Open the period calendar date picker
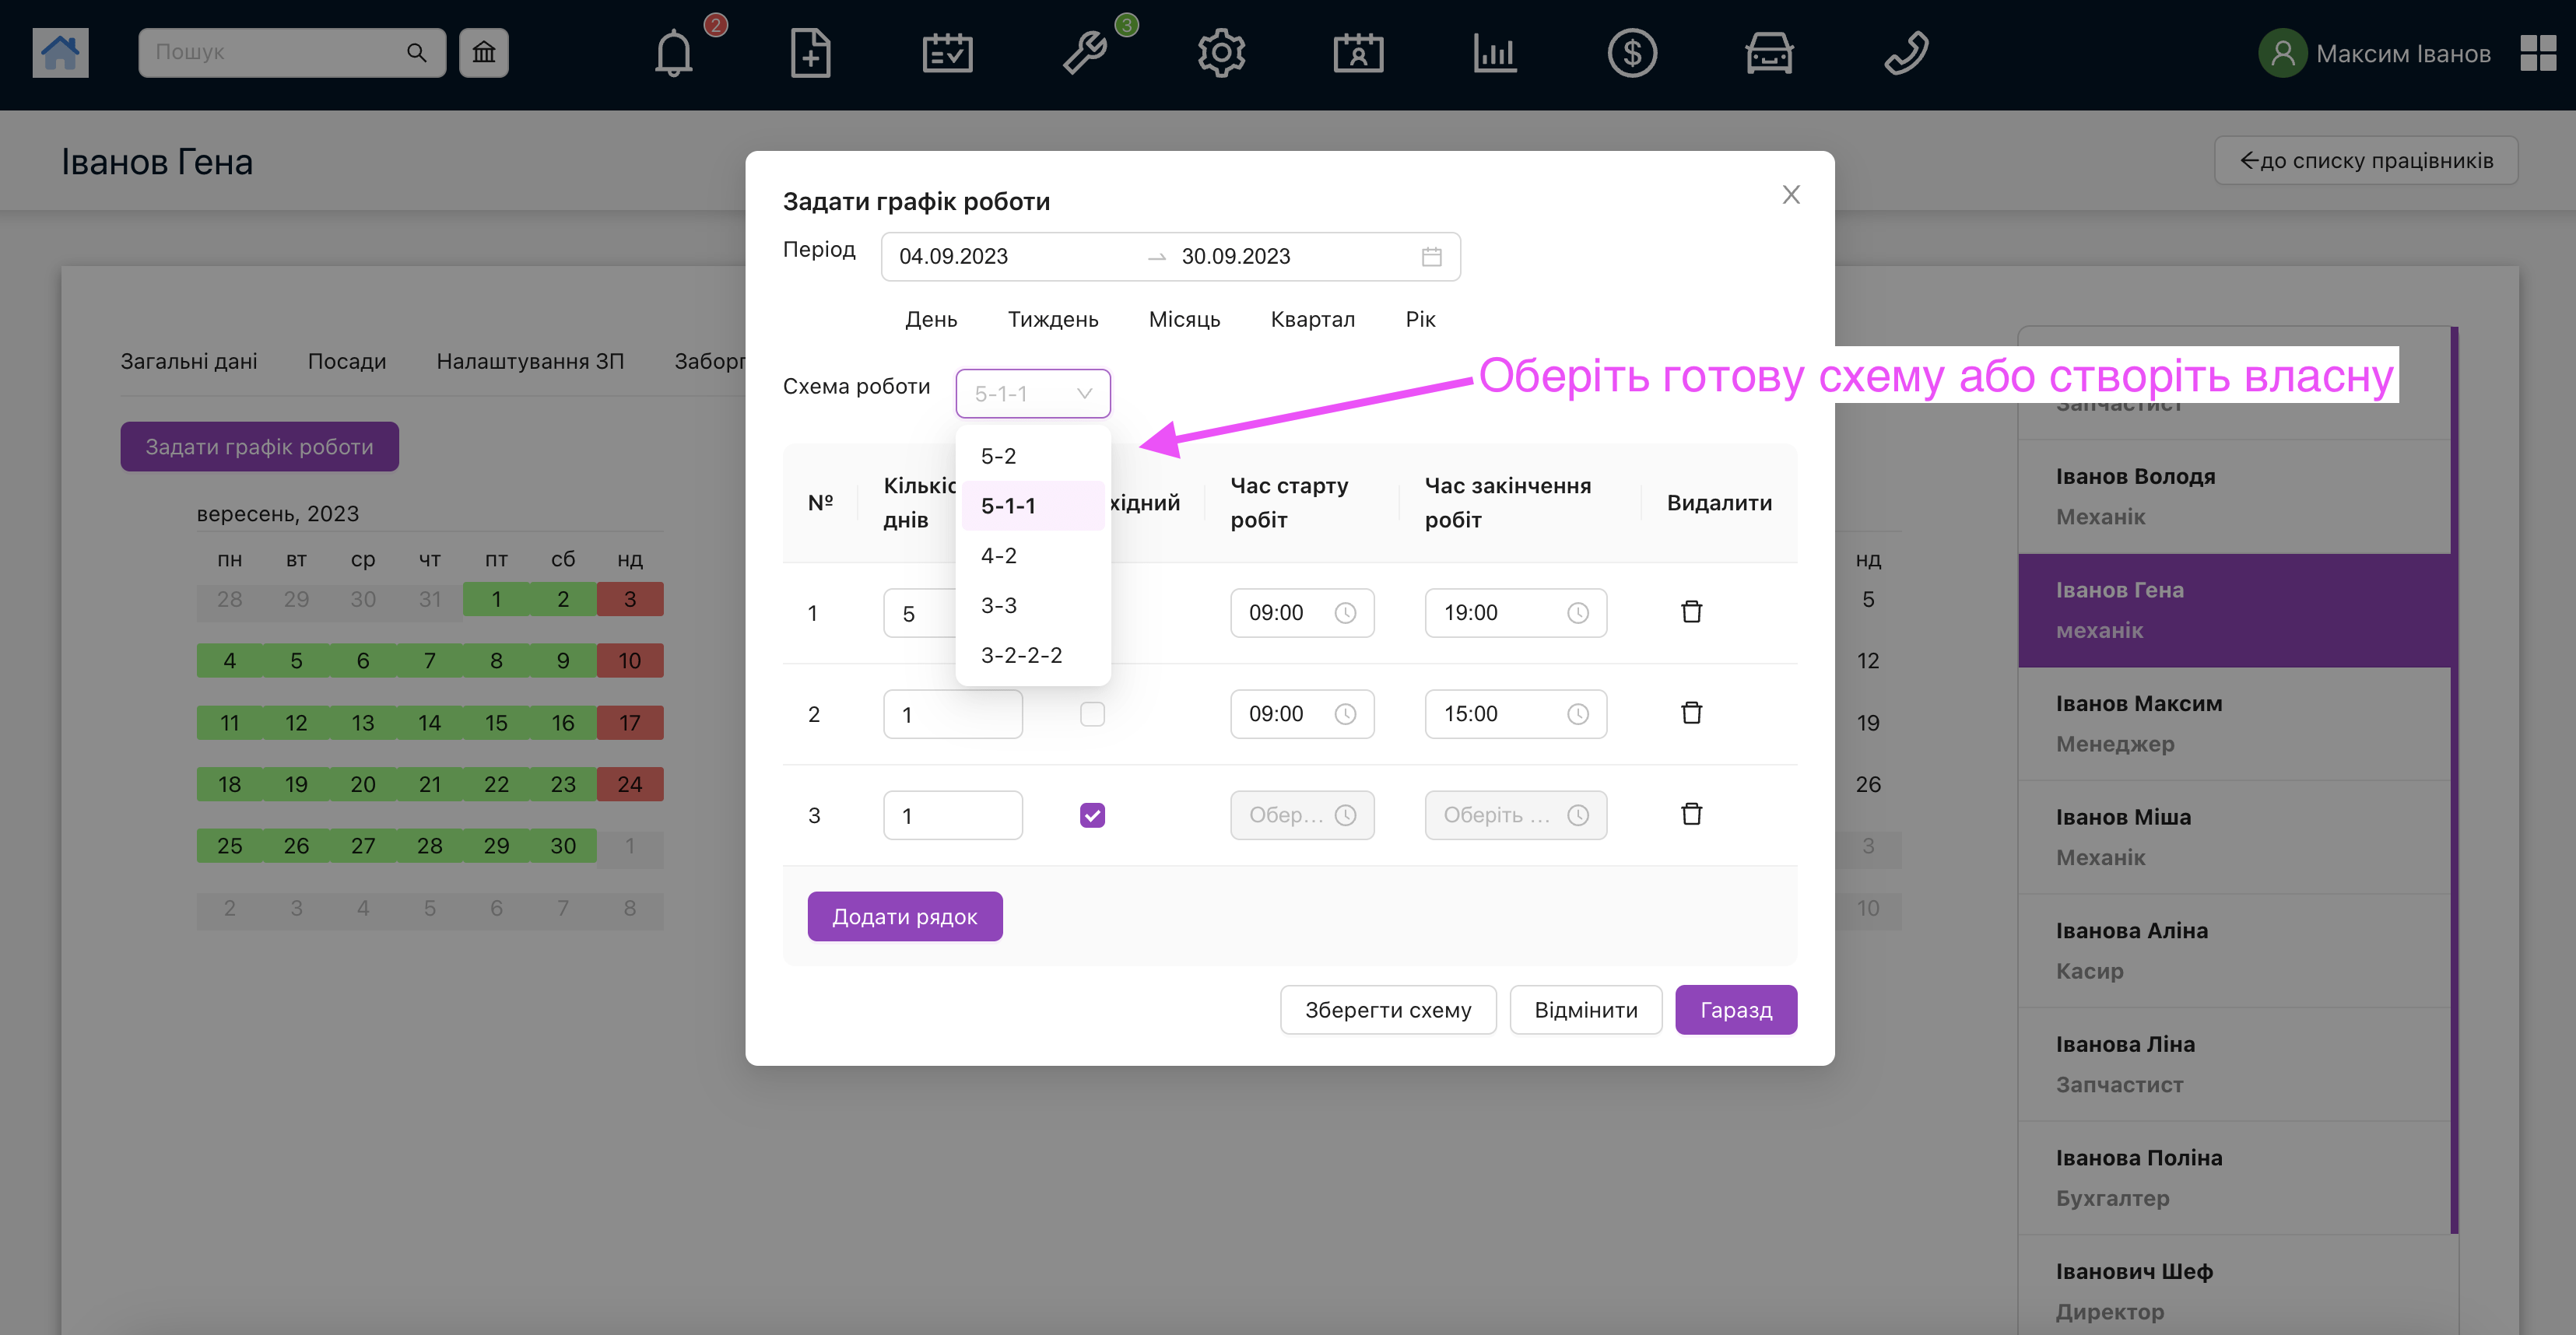2576x1335 pixels. [x=1431, y=257]
